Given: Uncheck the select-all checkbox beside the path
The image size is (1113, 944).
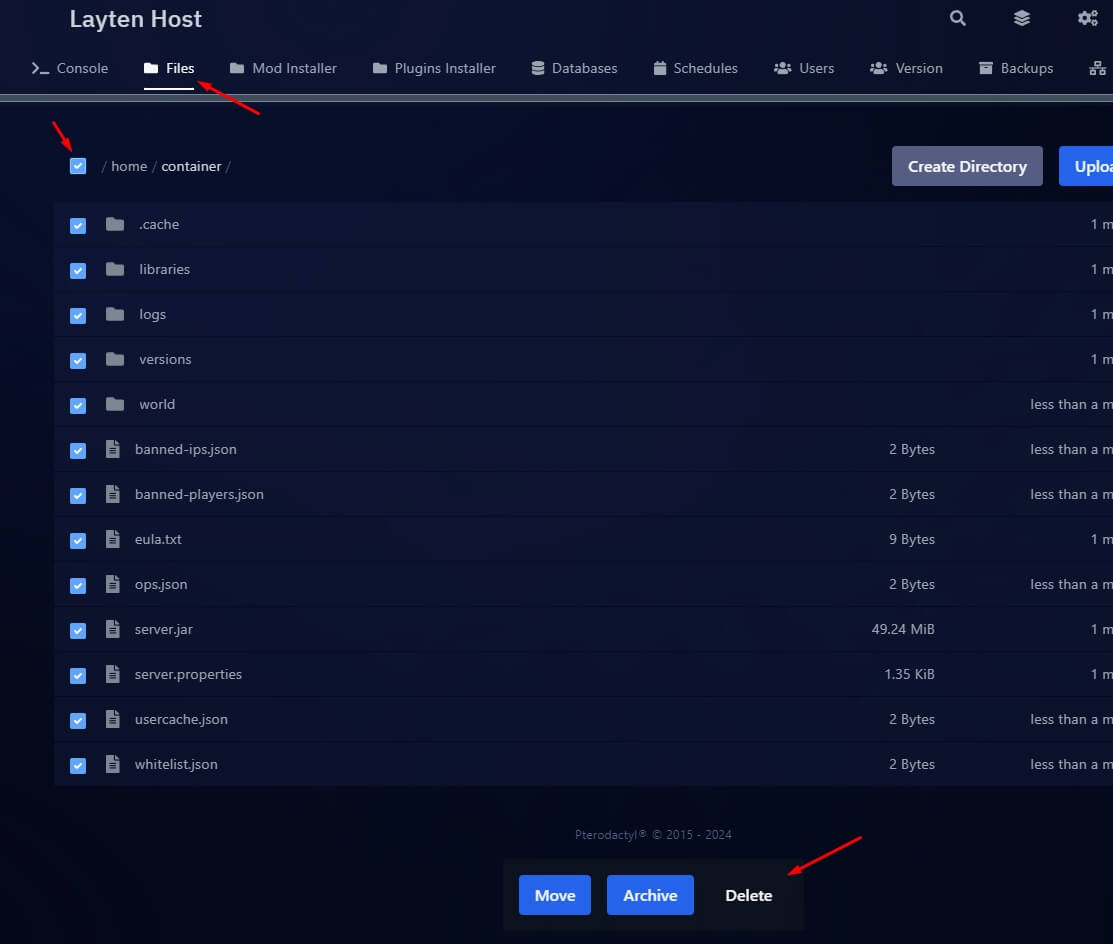Looking at the screenshot, I should (x=78, y=166).
